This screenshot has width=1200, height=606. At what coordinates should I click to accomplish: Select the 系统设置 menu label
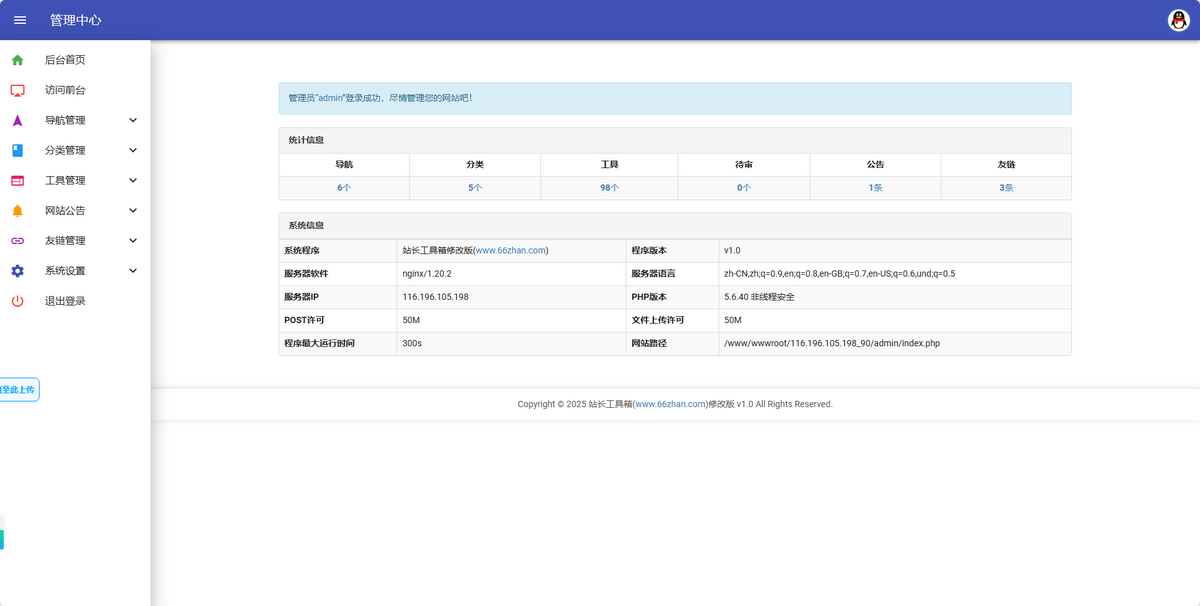coord(65,270)
